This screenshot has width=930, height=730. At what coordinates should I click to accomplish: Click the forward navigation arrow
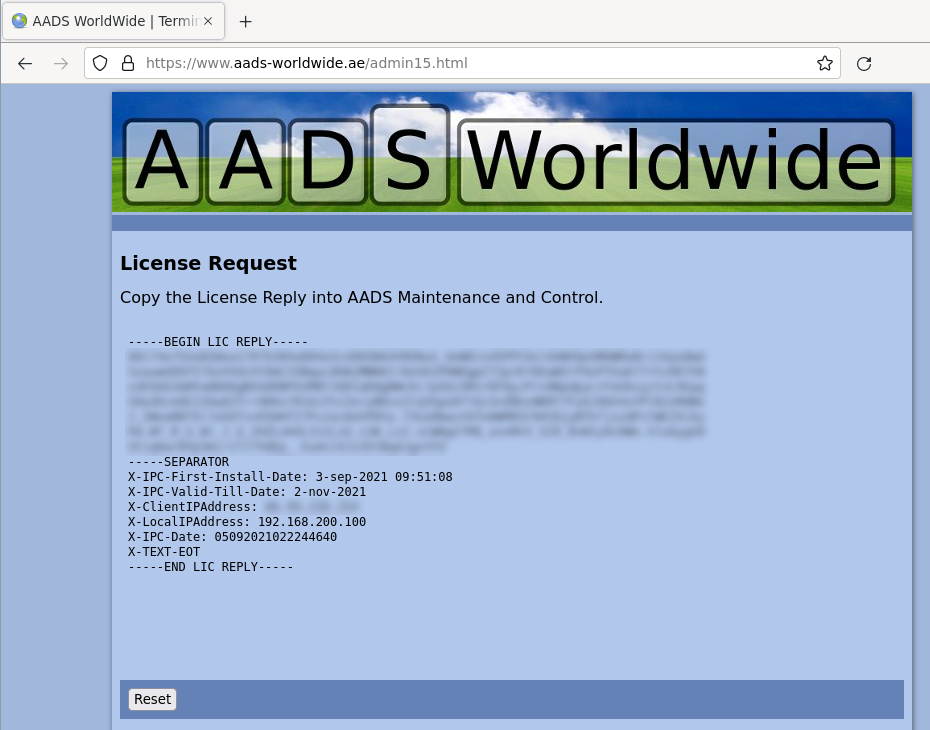click(x=61, y=64)
